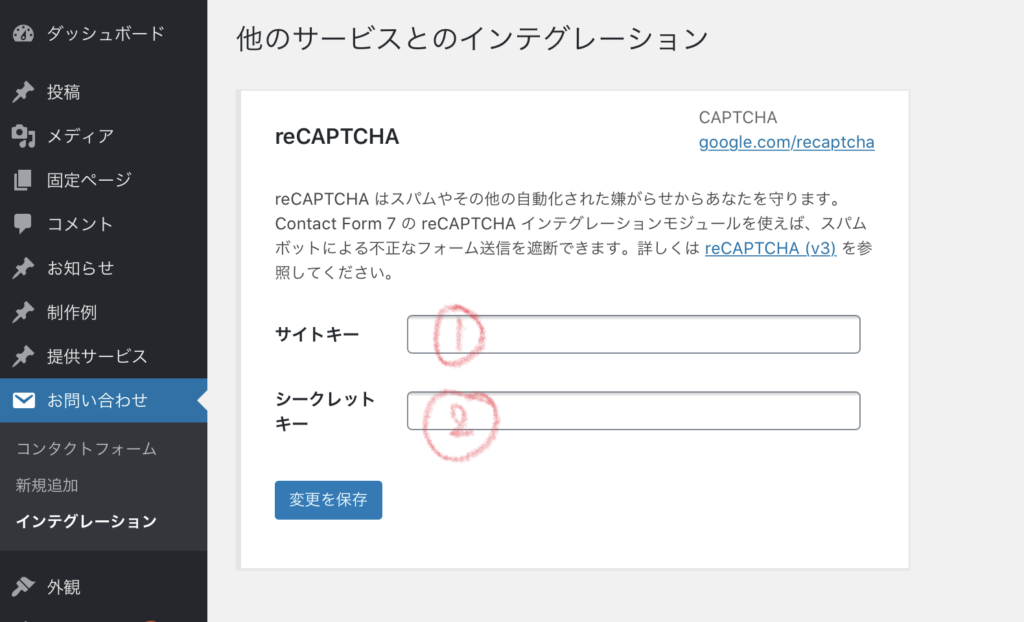This screenshot has width=1024, height=622.
Task: Focus the シークレットキー input field
Action: coord(633,411)
